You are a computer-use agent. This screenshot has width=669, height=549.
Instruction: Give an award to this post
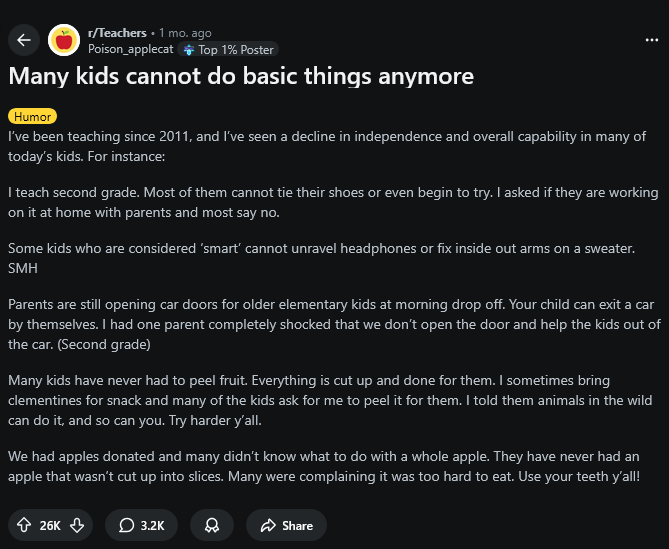(x=211, y=525)
